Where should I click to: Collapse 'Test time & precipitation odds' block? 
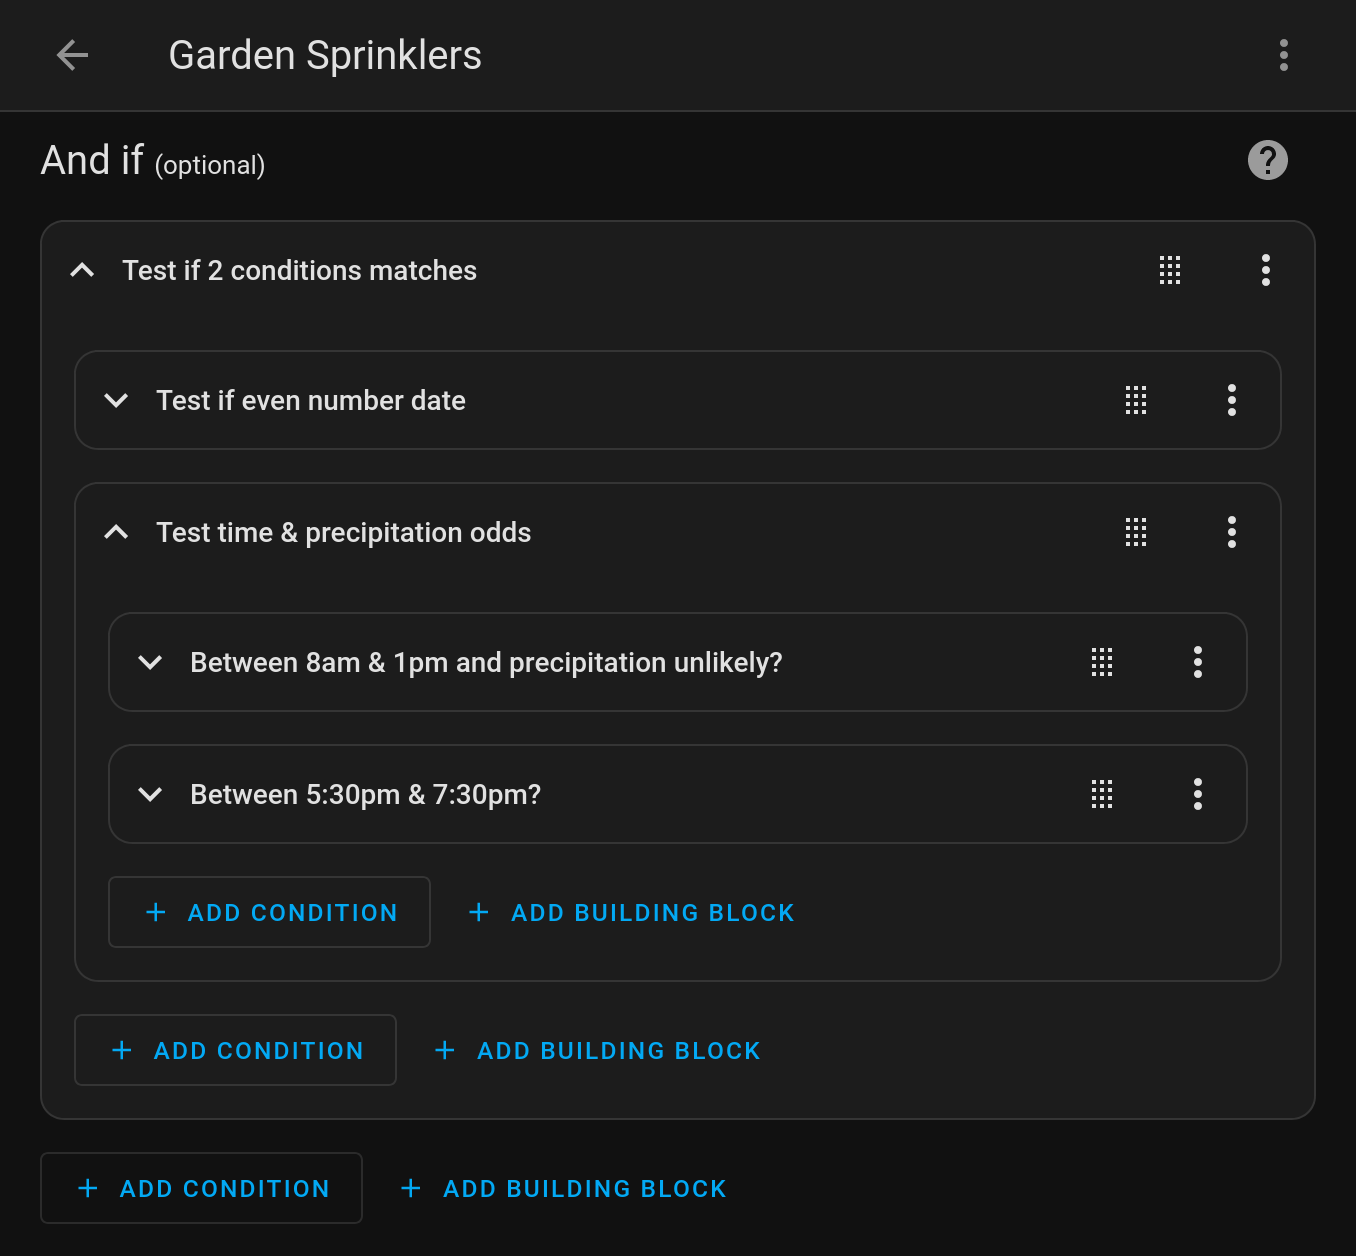click(117, 532)
